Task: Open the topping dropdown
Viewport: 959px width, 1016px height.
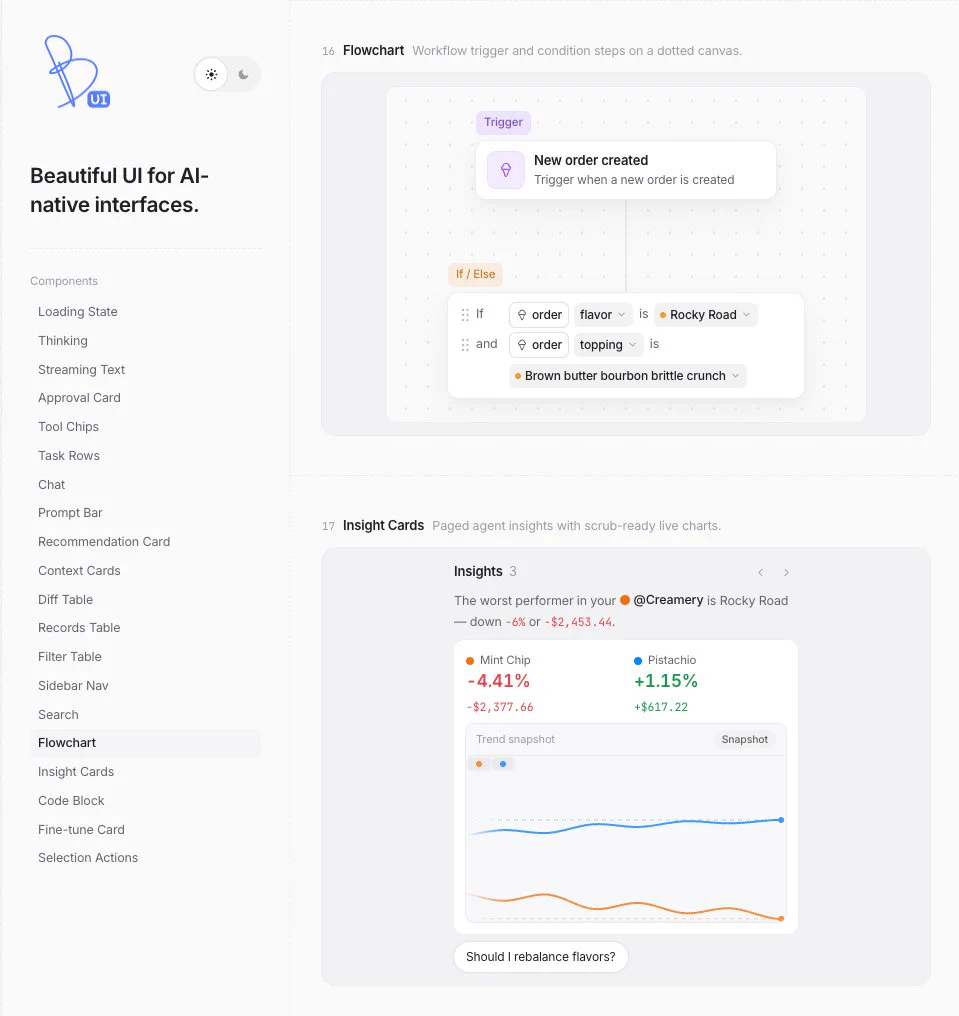Action: click(x=608, y=345)
